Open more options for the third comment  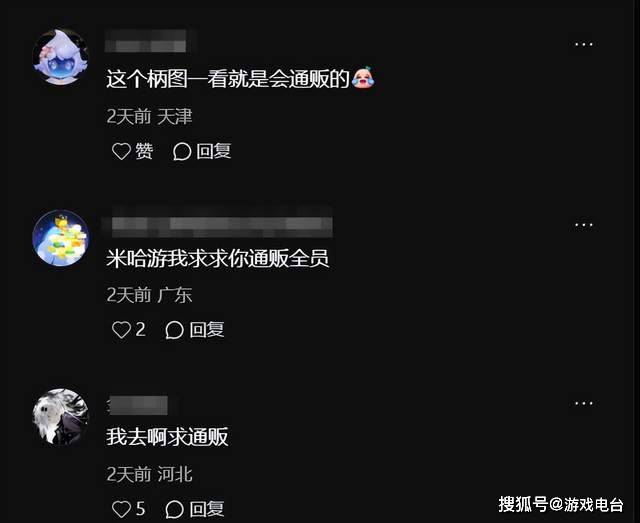tap(584, 403)
